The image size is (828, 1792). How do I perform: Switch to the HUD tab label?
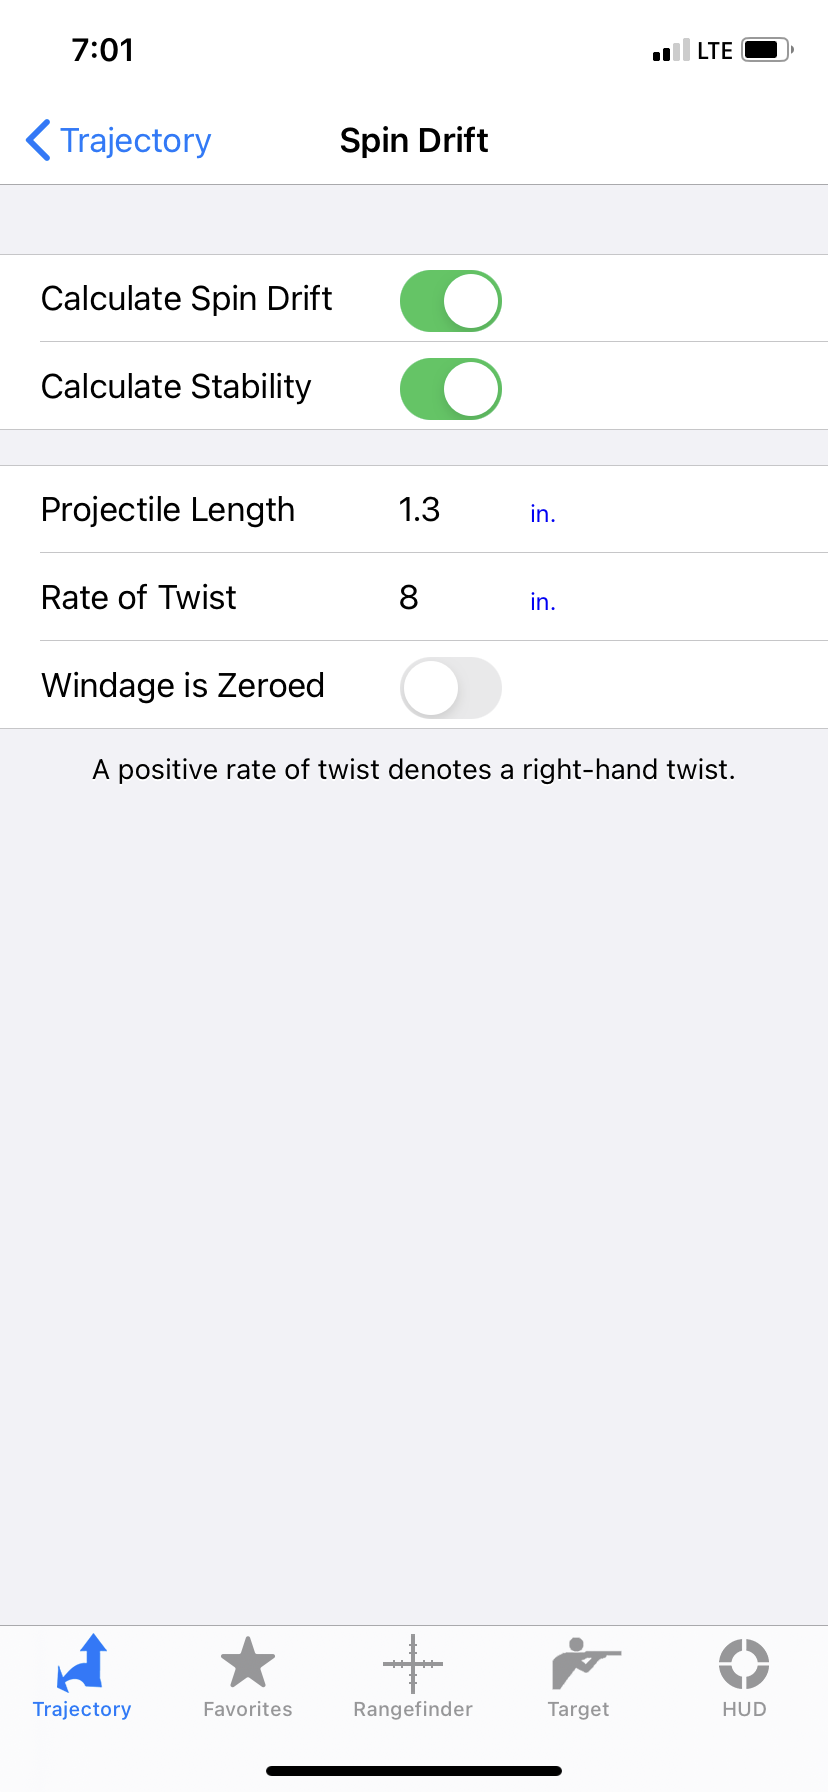tap(744, 1709)
